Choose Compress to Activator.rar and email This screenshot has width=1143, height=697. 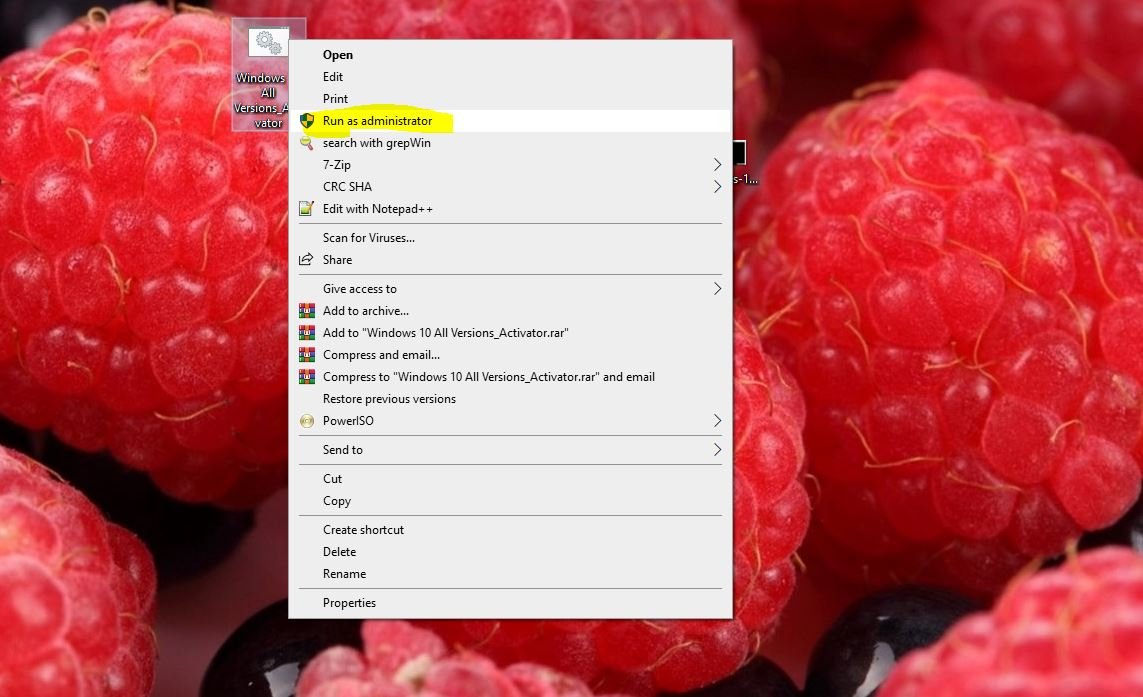tap(510, 377)
